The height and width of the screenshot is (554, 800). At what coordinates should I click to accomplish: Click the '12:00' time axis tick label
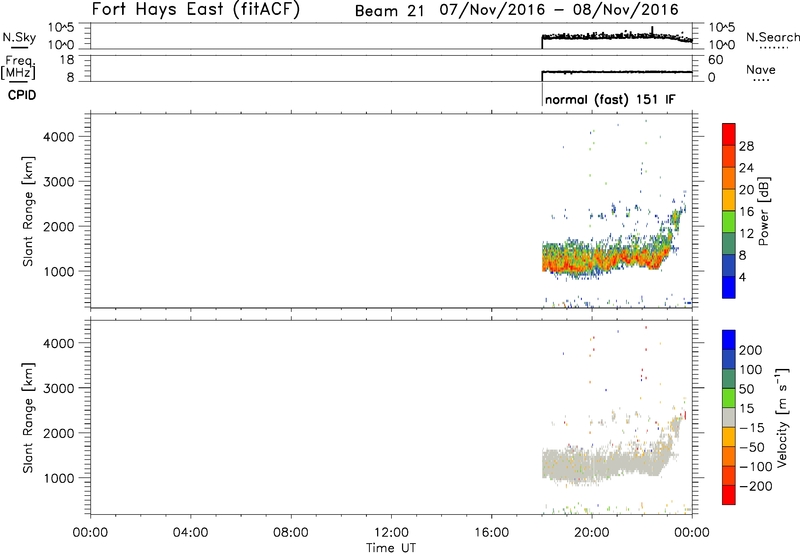(391, 533)
